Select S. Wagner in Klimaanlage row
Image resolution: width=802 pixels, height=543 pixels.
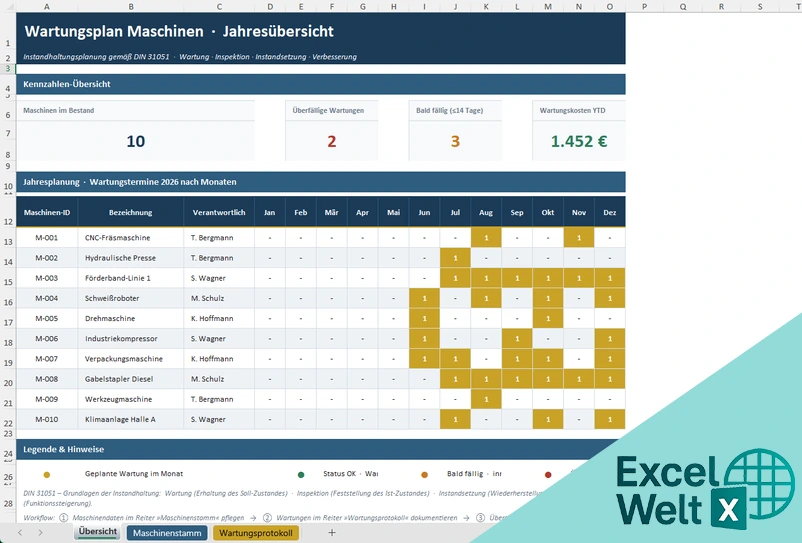point(219,419)
